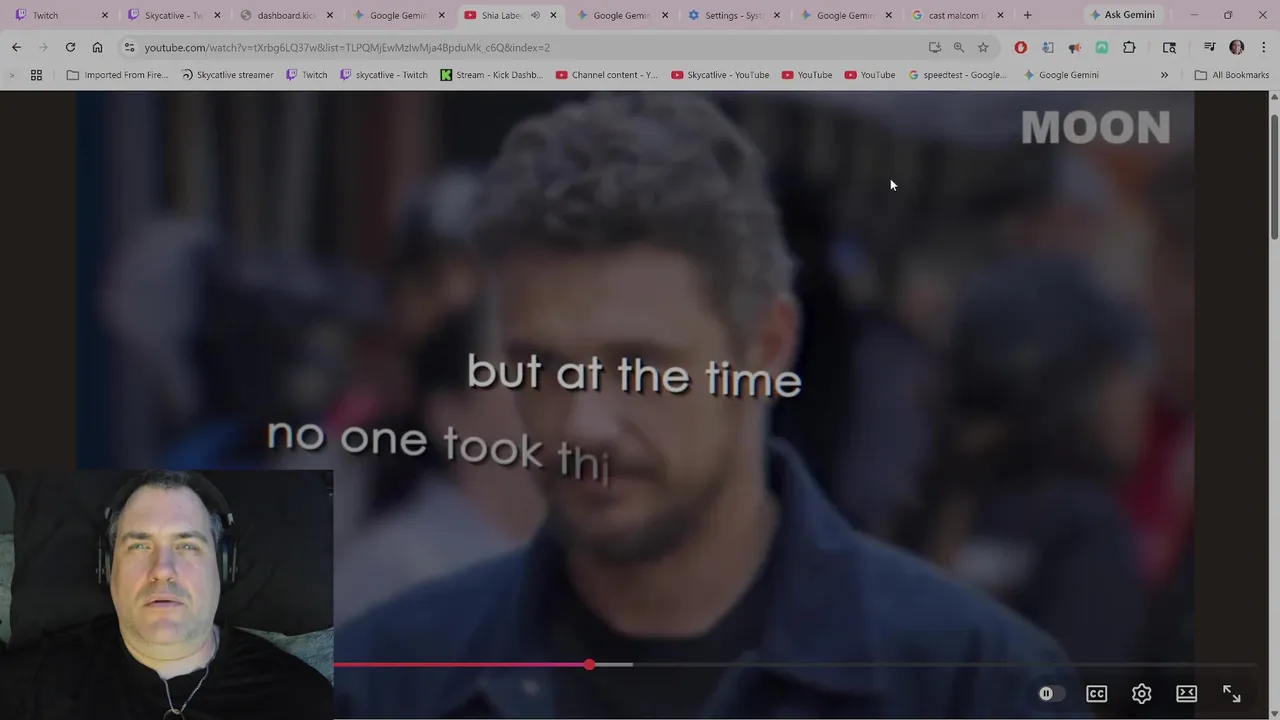Image resolution: width=1280 pixels, height=720 pixels.
Task: Open the video player settings gear
Action: point(1141,693)
